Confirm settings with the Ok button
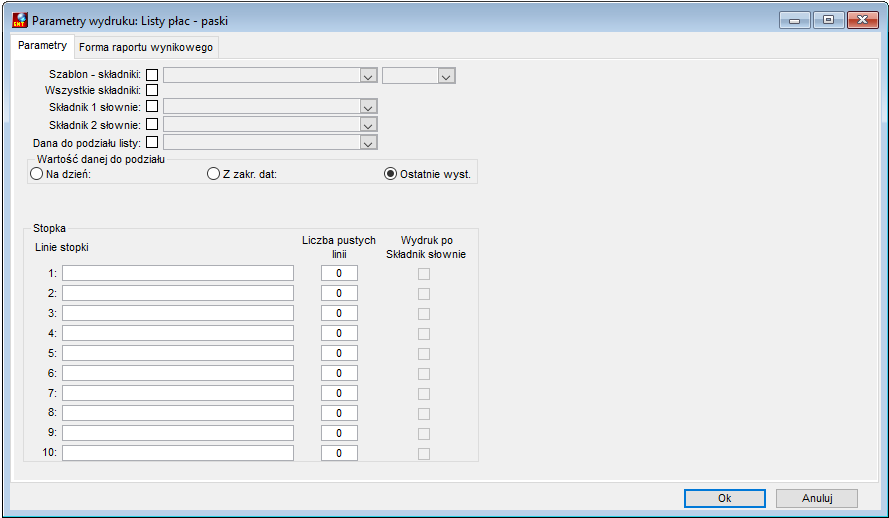This screenshot has height=518, width=889. [x=725, y=498]
